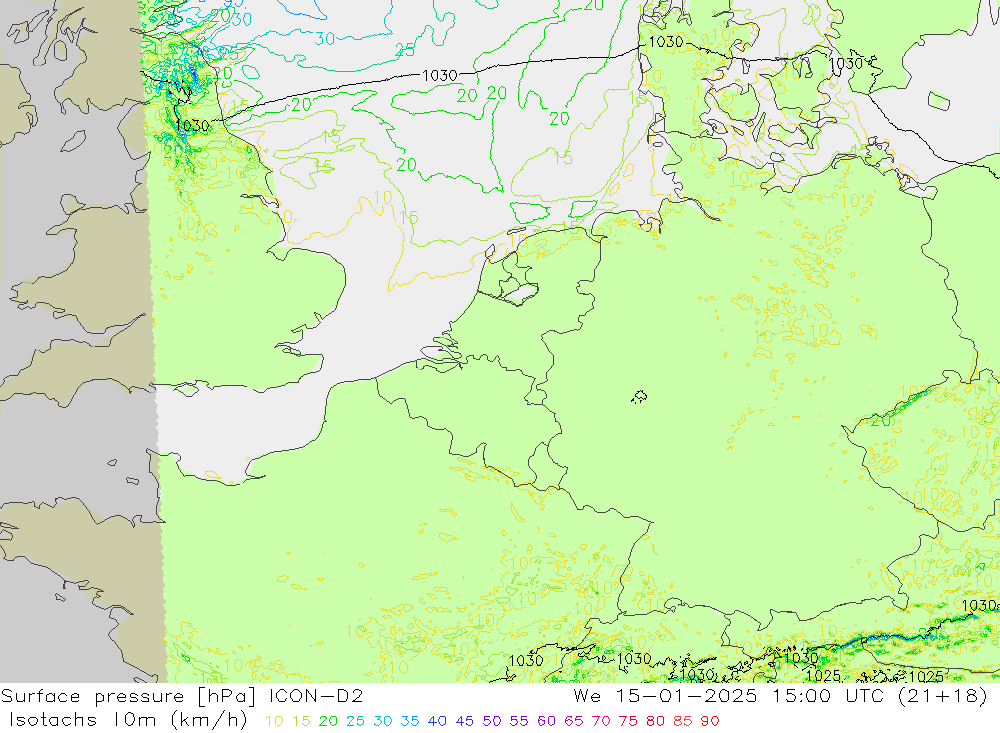This screenshot has width=1000, height=733.
Task: Select the 25 value in isotachs legend
Action: (x=353, y=720)
